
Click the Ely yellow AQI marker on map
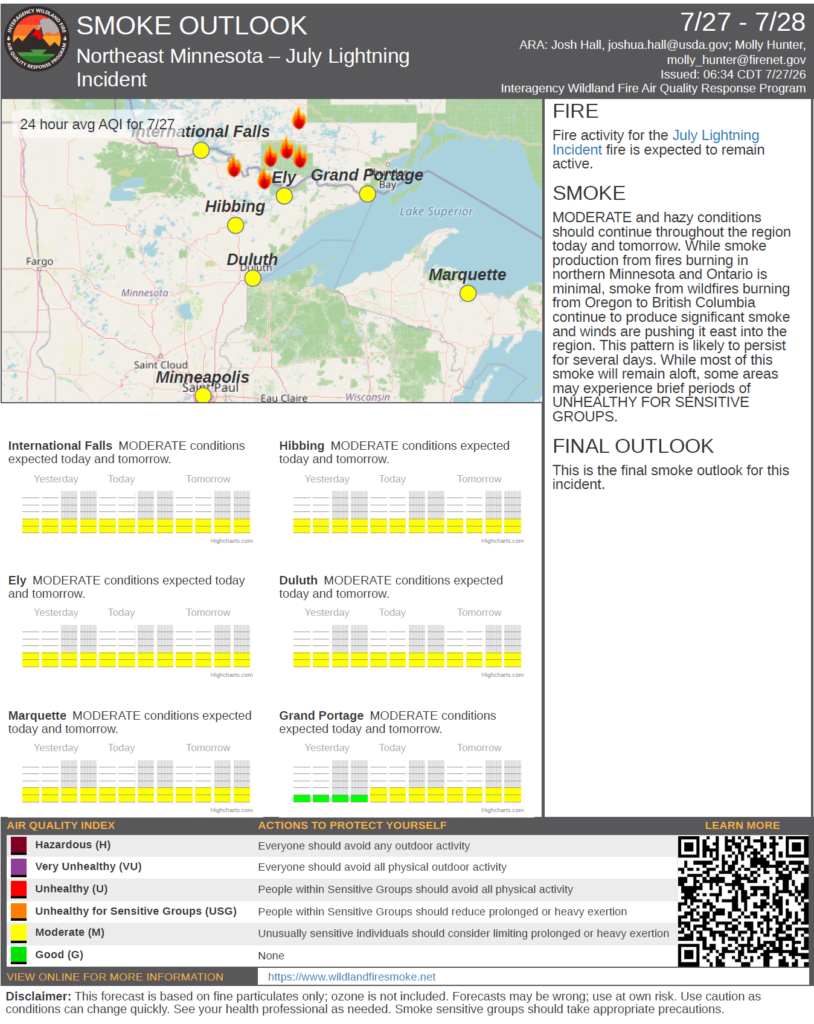pos(284,196)
